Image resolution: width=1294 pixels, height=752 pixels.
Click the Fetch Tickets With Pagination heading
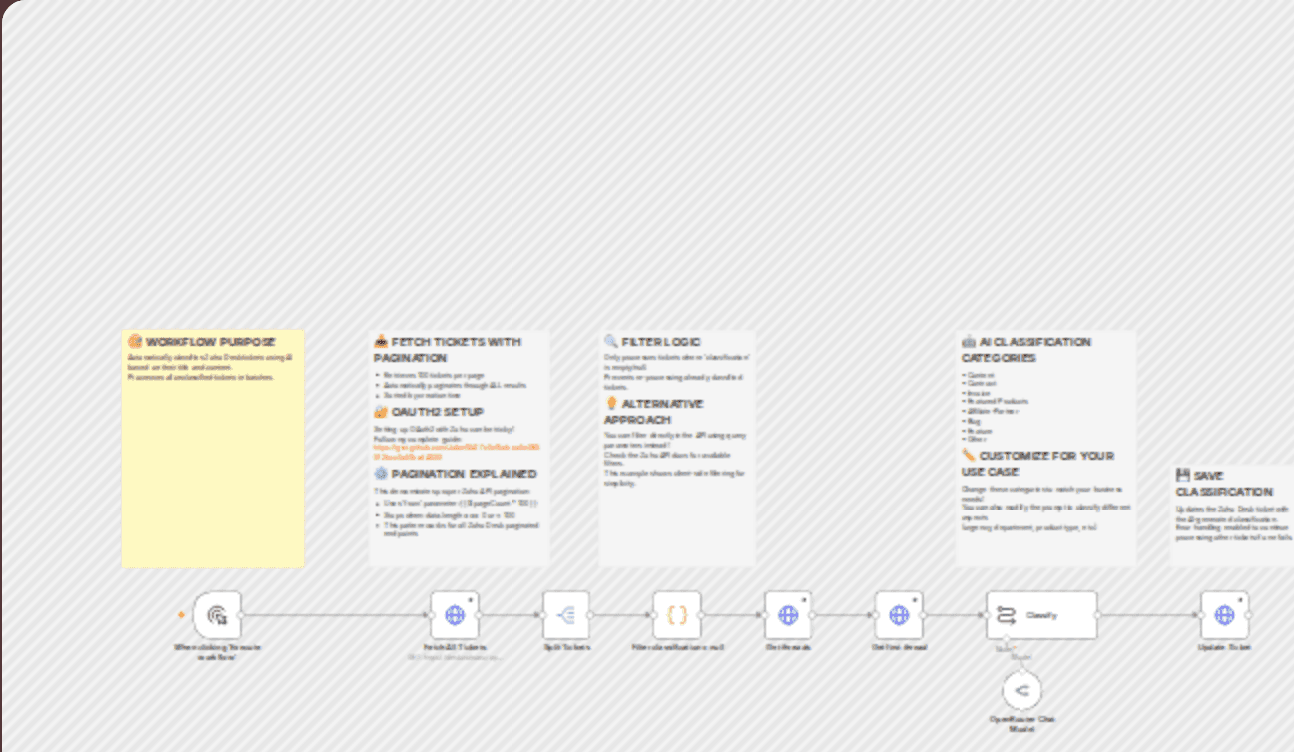(448, 349)
